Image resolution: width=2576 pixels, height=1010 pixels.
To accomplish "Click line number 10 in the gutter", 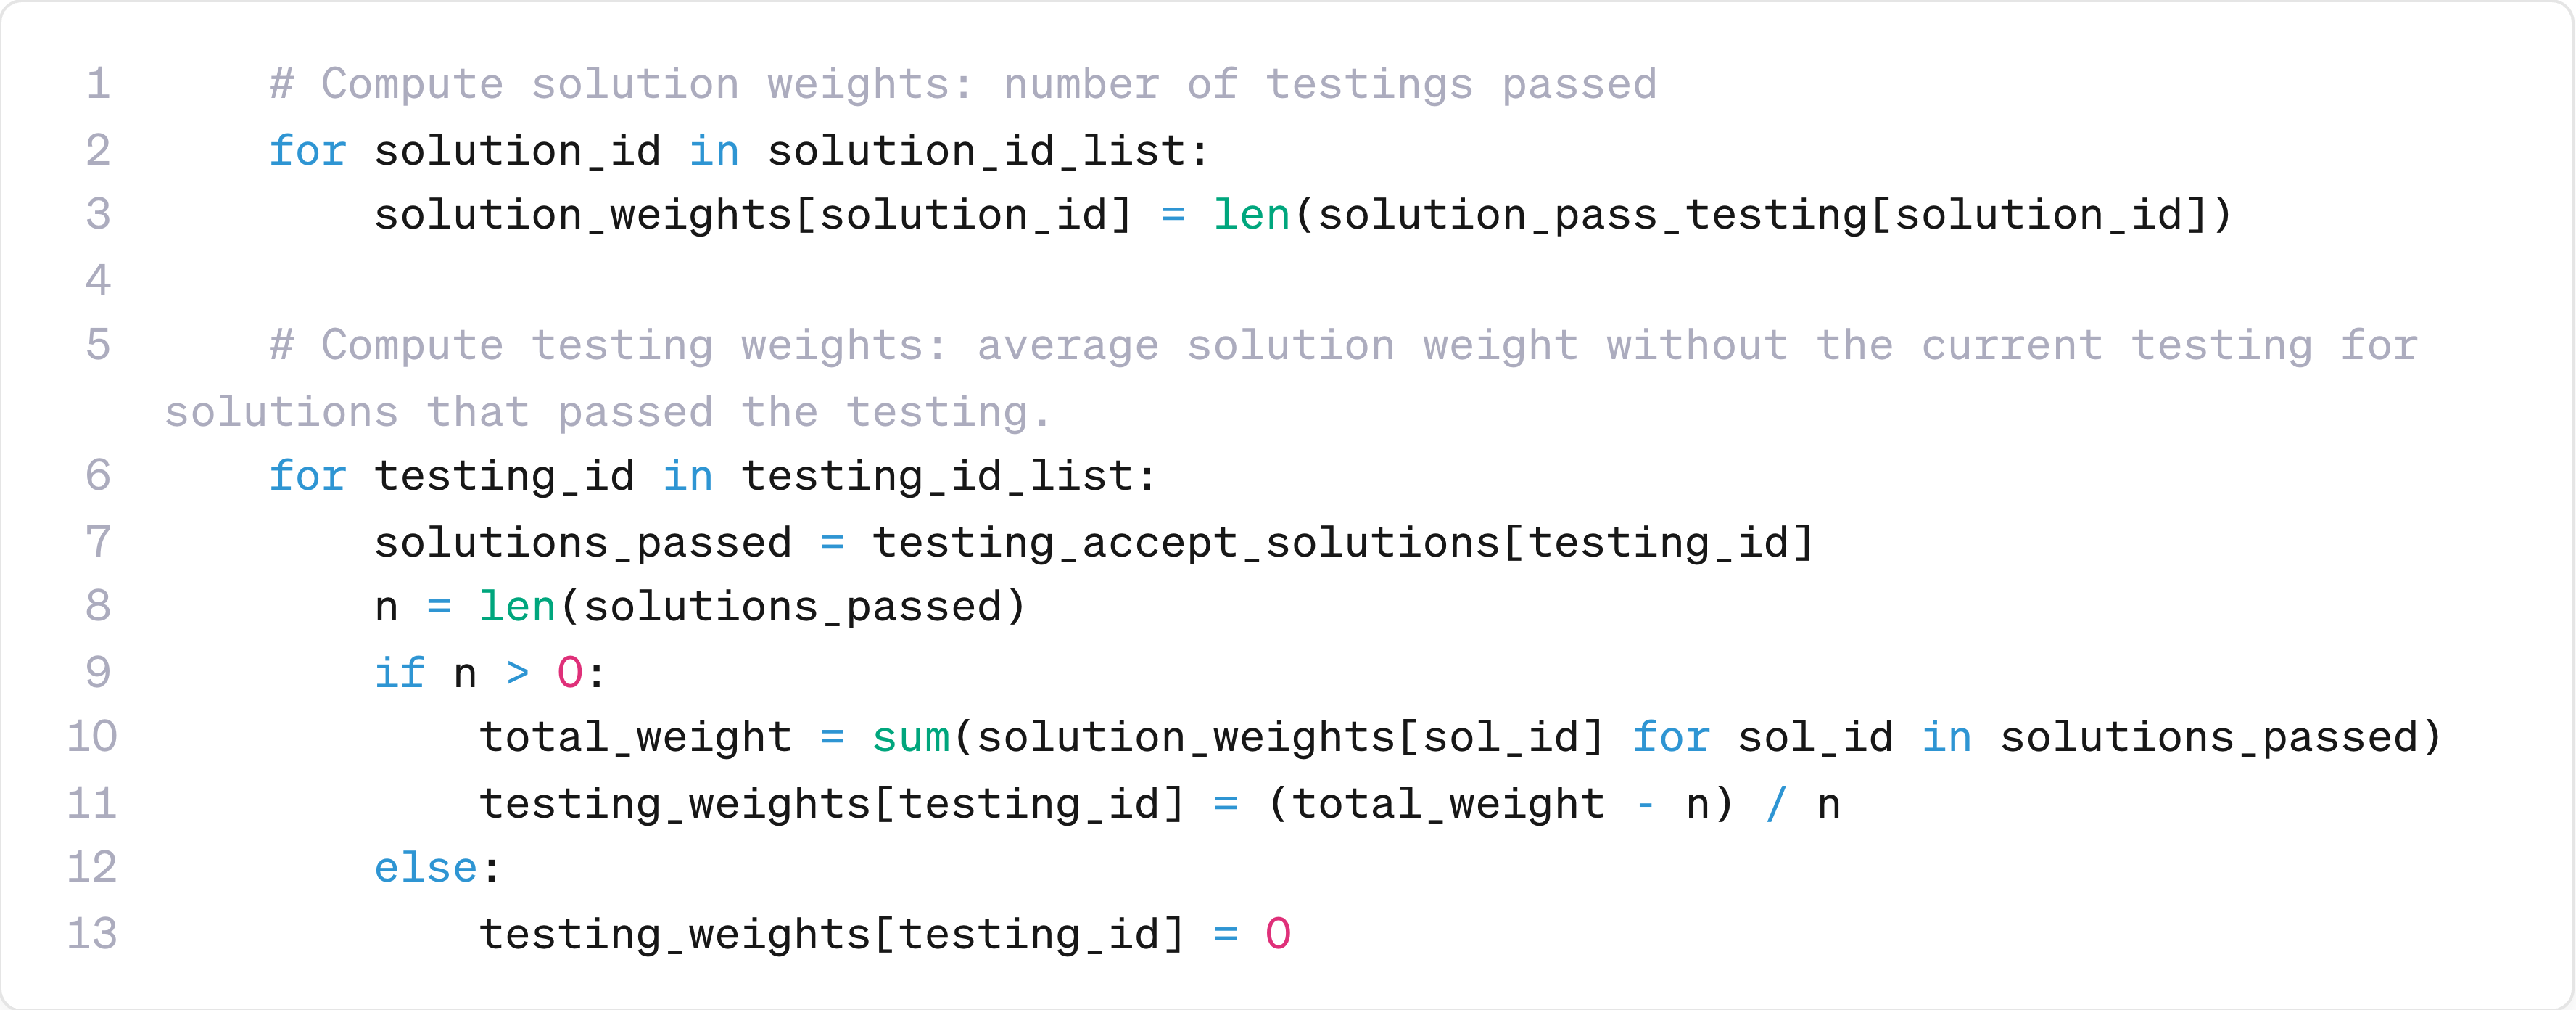I will pyautogui.click(x=92, y=737).
